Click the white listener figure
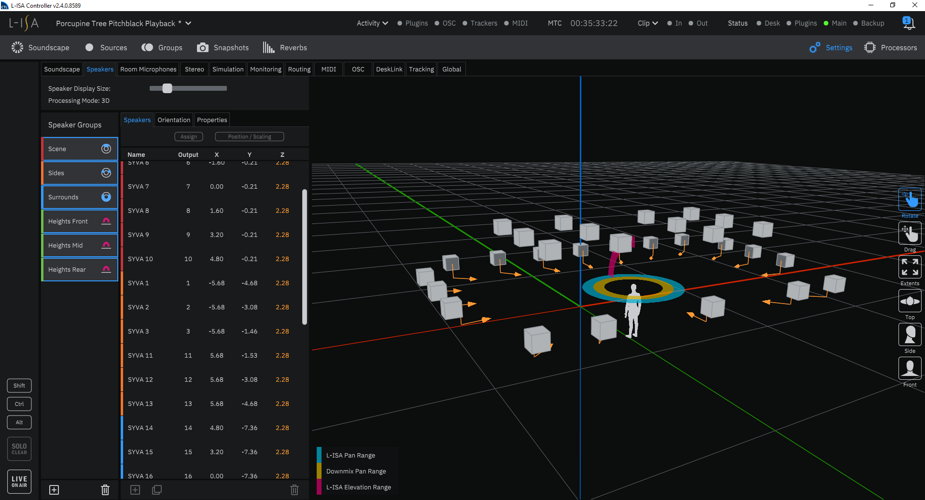 pos(633,310)
